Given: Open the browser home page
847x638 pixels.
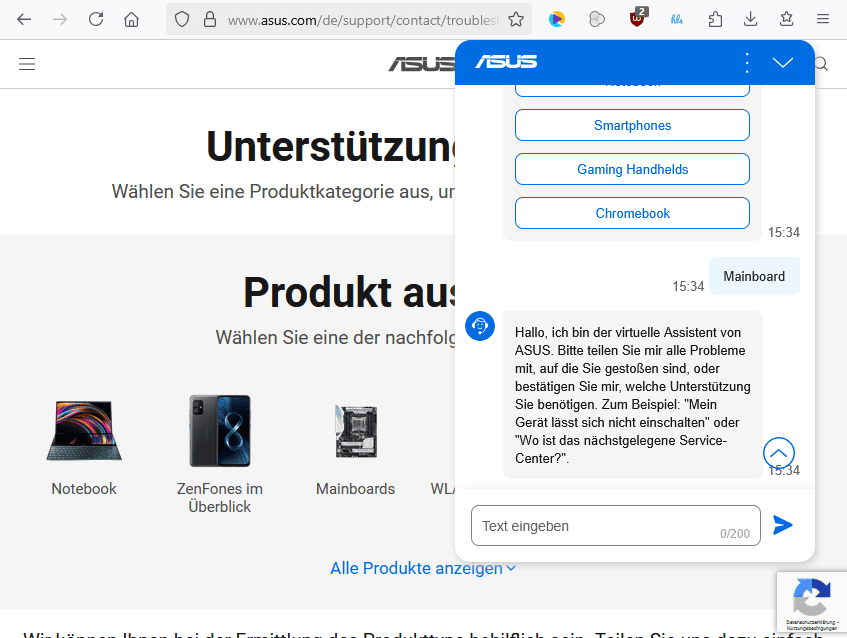Looking at the screenshot, I should pyautogui.click(x=131, y=20).
